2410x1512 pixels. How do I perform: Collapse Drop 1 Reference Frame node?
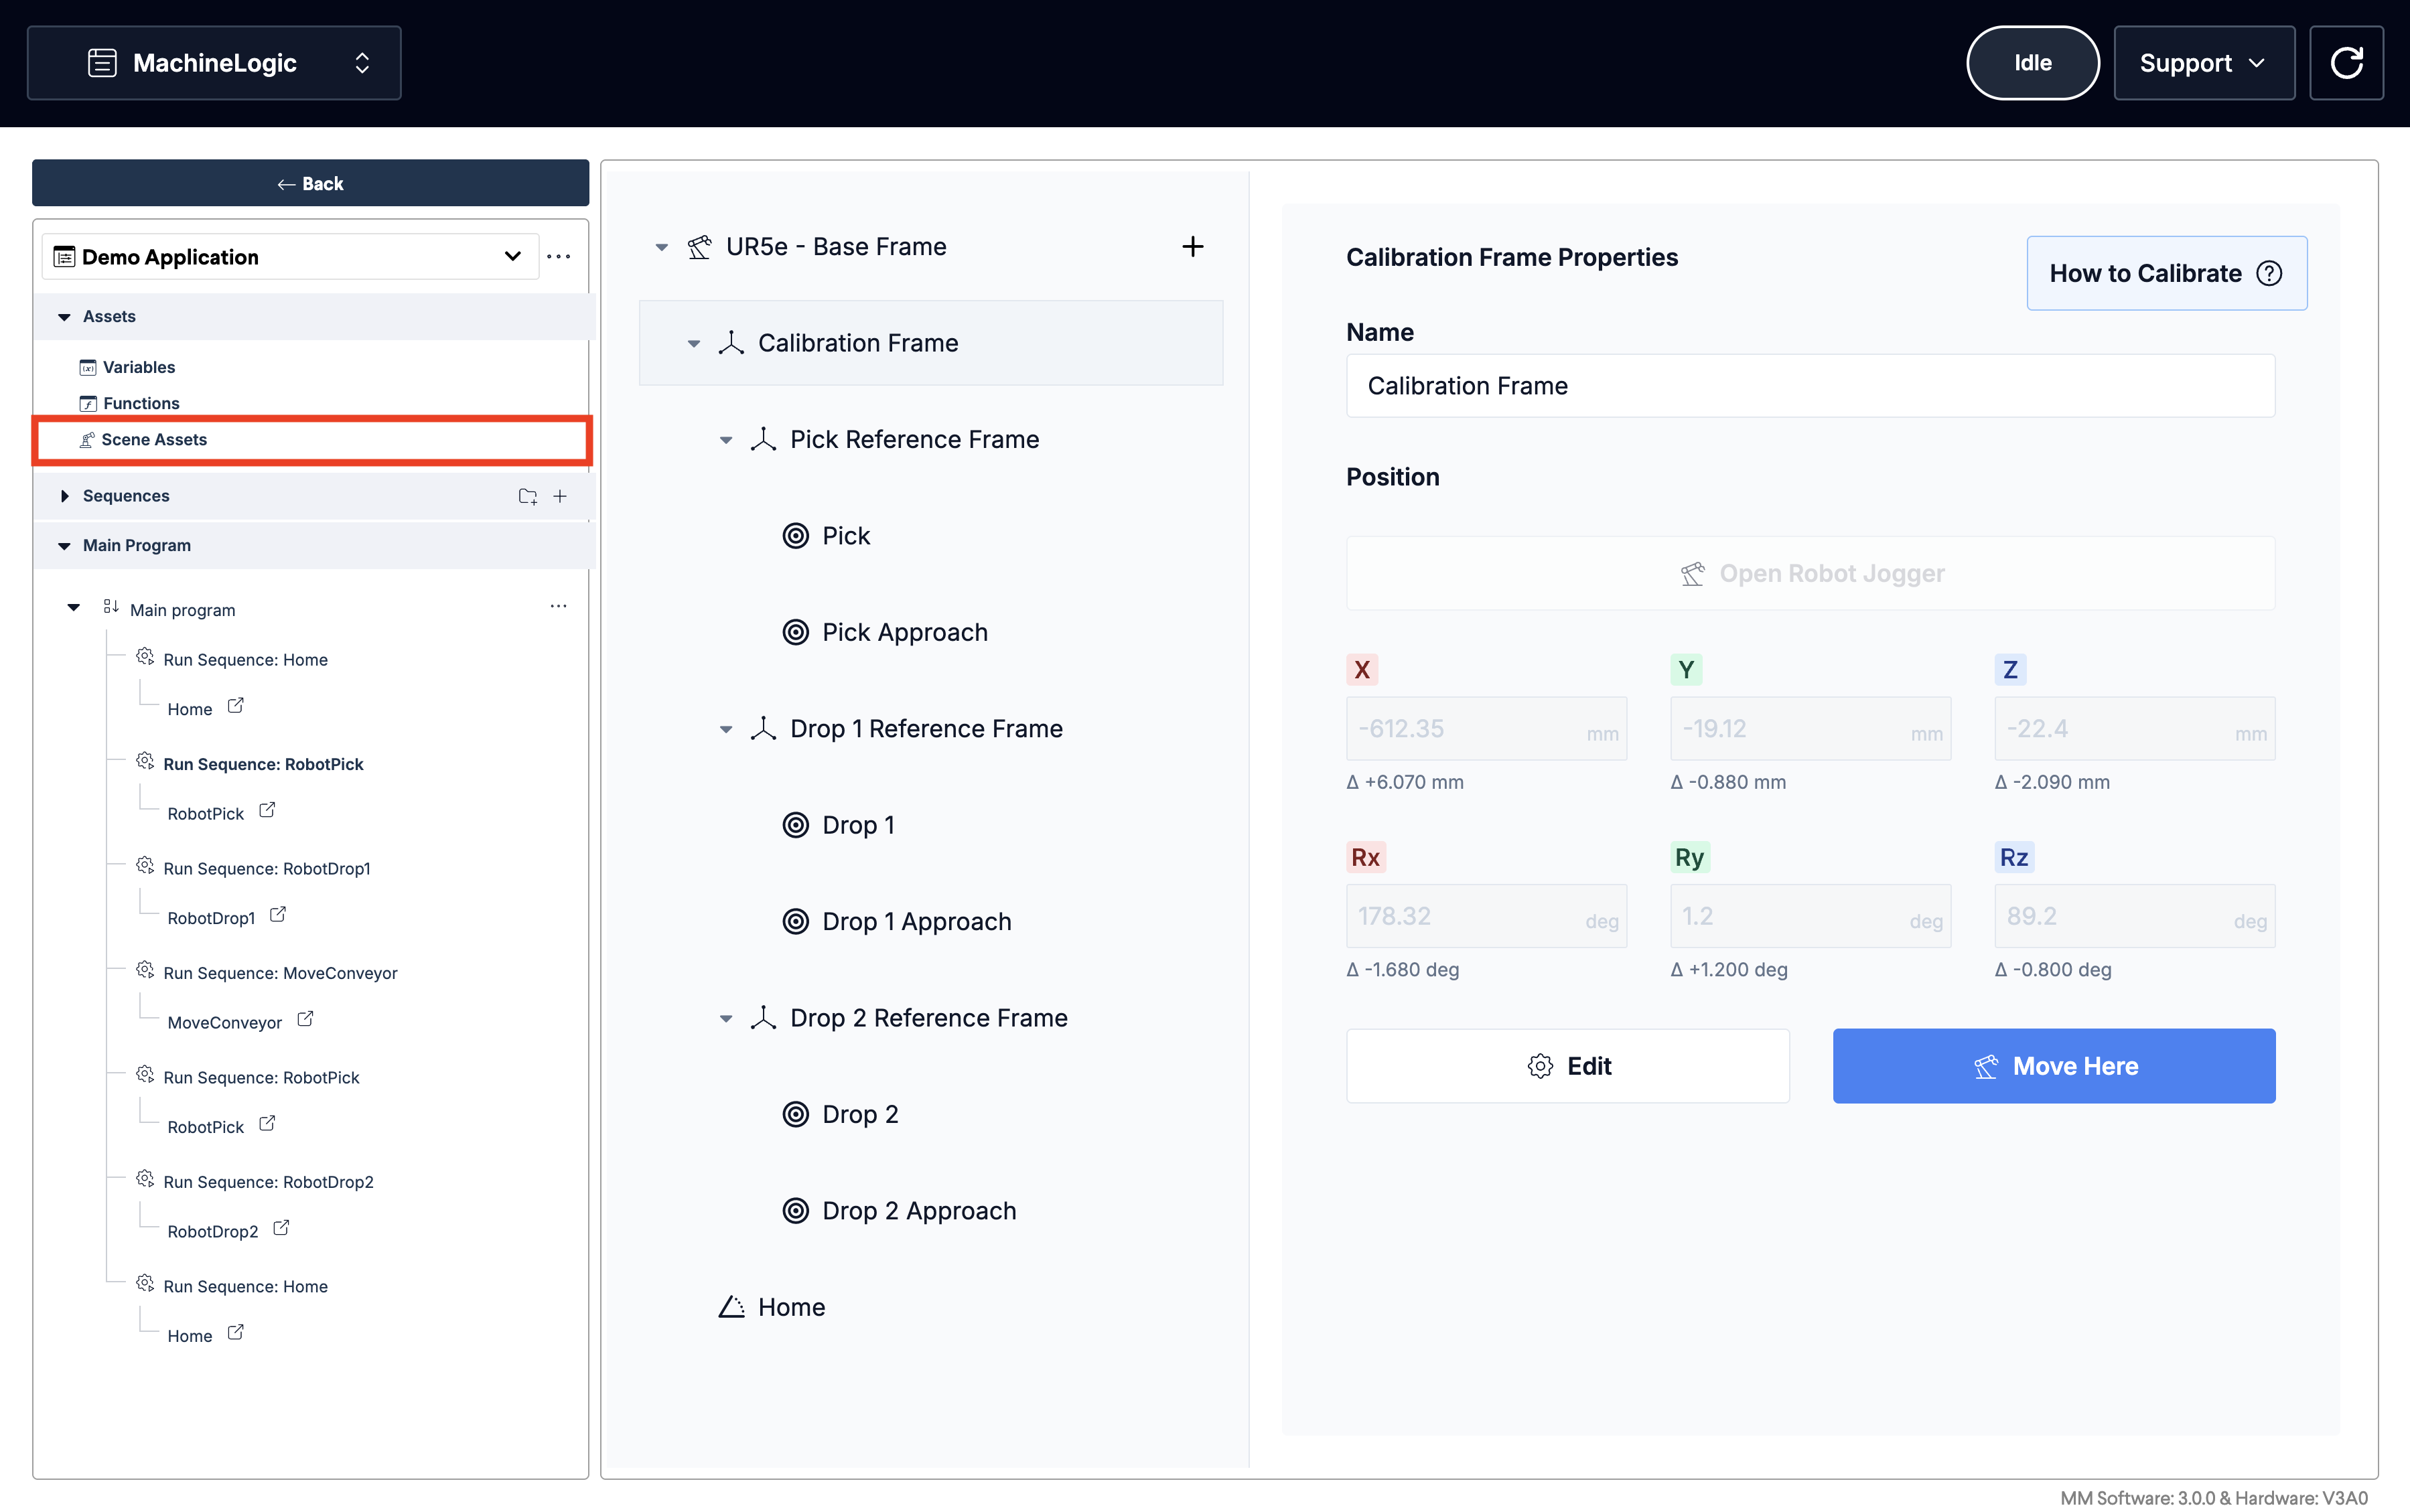[726, 730]
